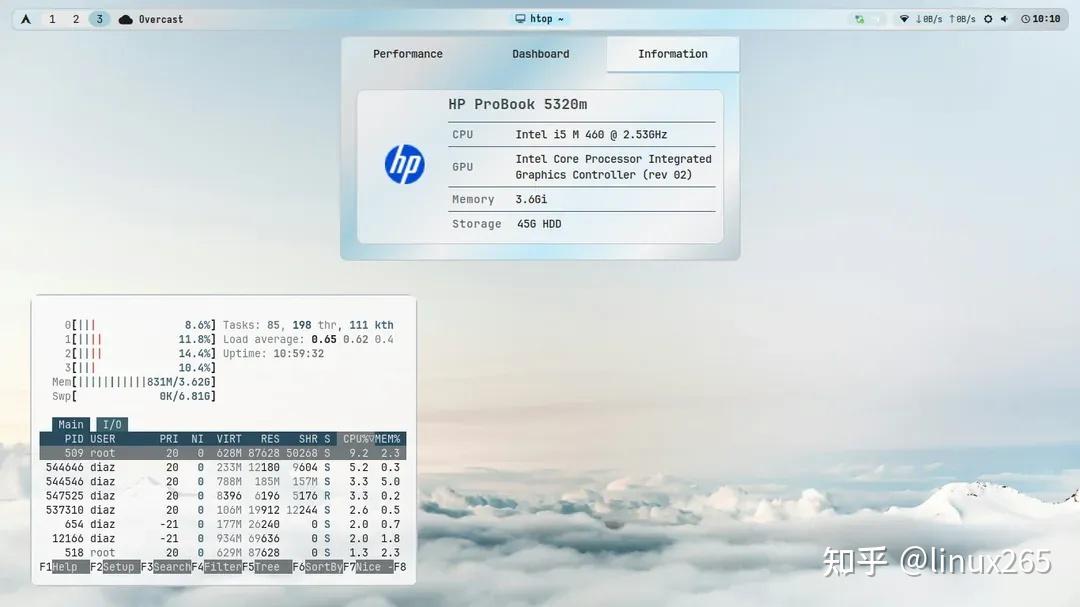
Task: Switch to workspace 2
Action: tap(76, 19)
